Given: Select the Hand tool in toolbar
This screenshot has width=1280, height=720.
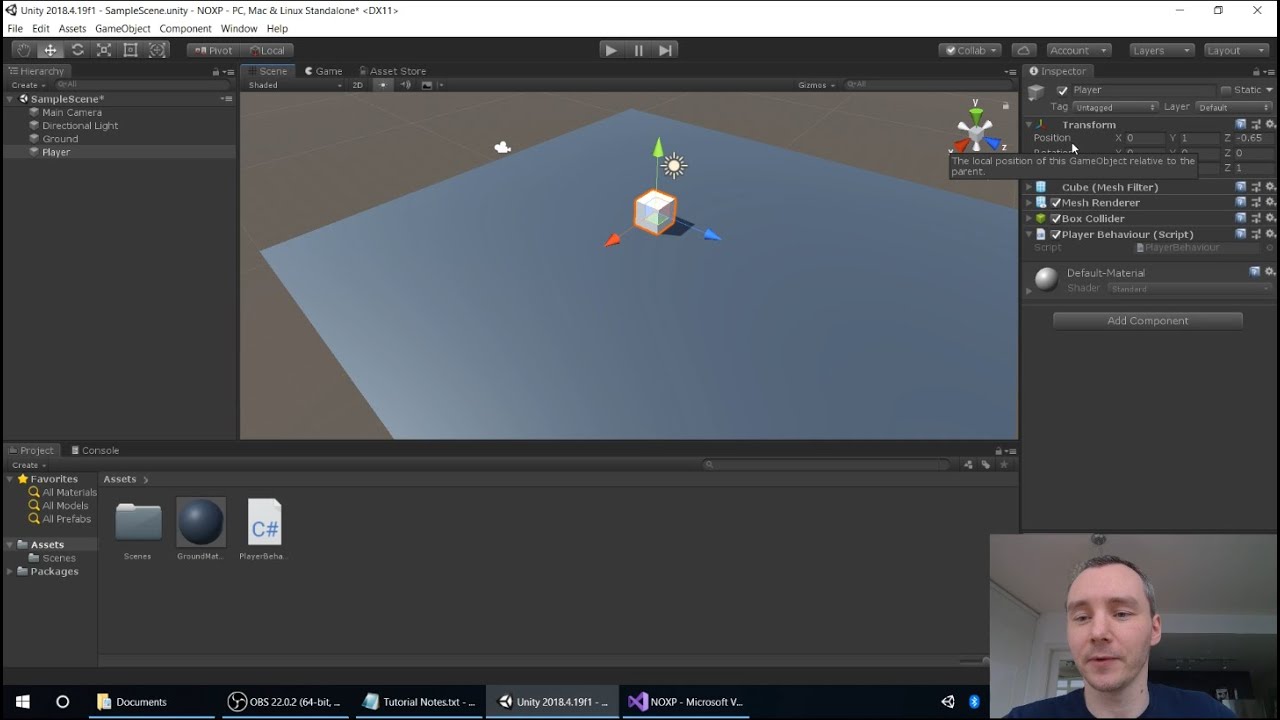Looking at the screenshot, I should [x=23, y=50].
